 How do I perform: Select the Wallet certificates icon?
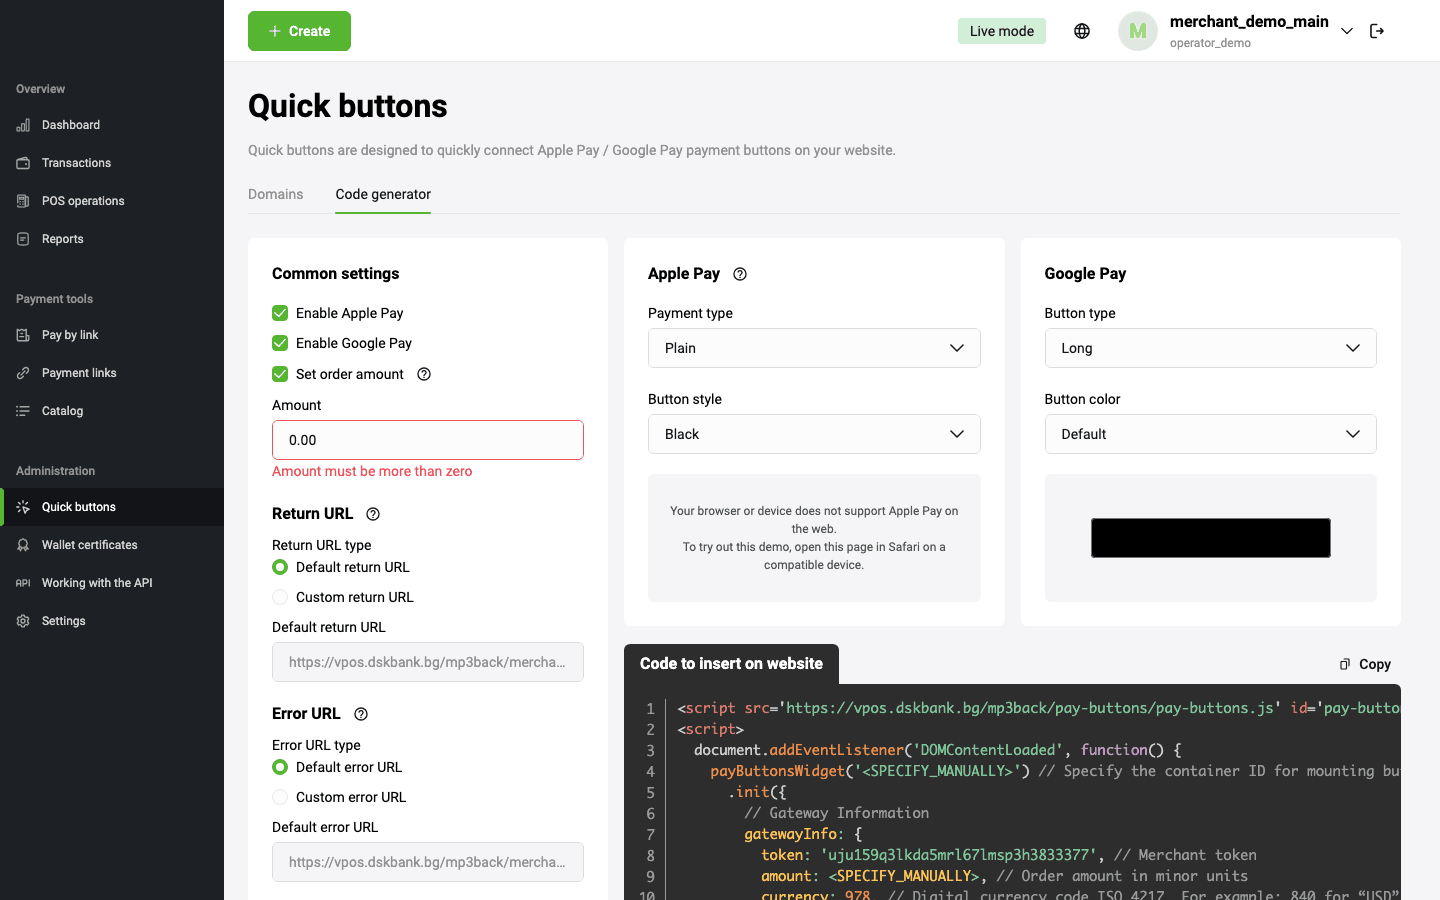[x=22, y=544]
